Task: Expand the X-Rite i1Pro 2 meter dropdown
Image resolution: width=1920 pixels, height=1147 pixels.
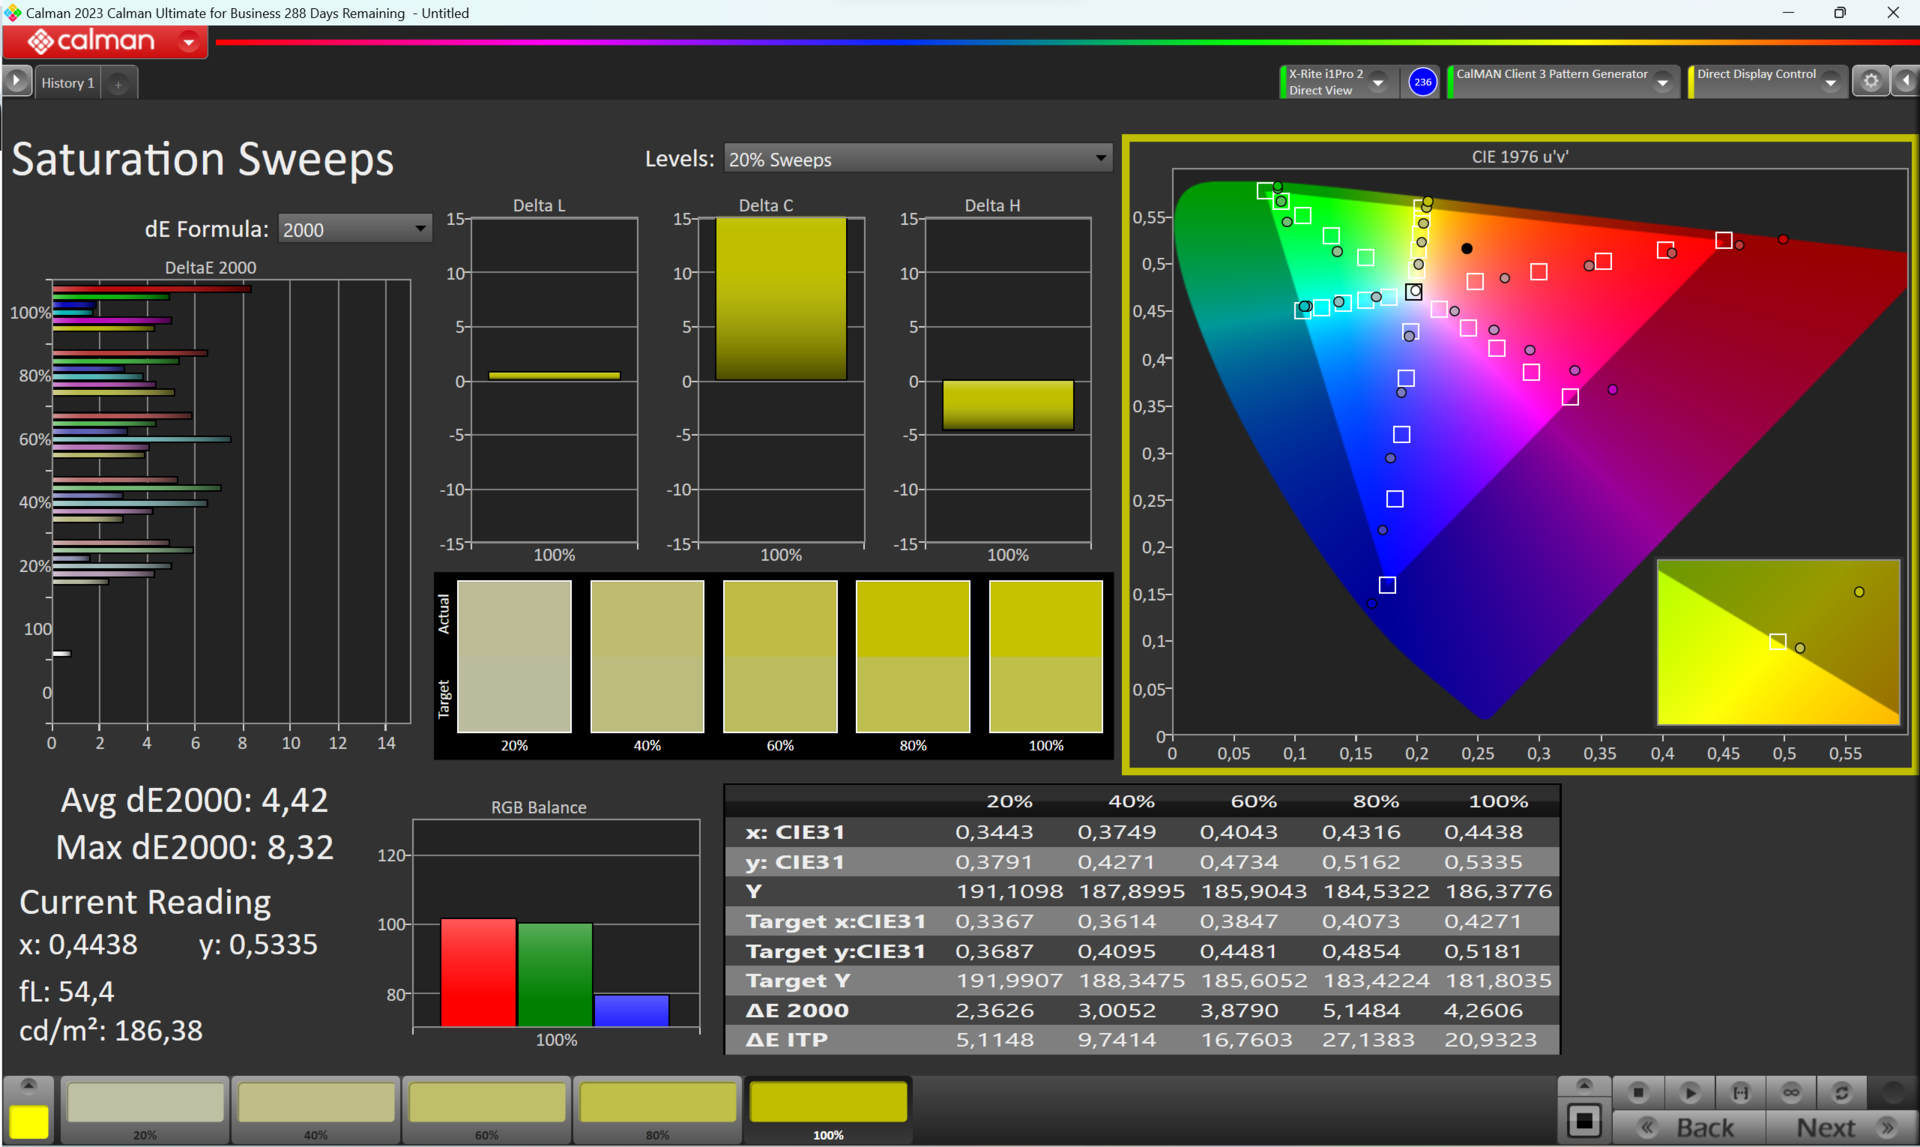Action: [1378, 82]
